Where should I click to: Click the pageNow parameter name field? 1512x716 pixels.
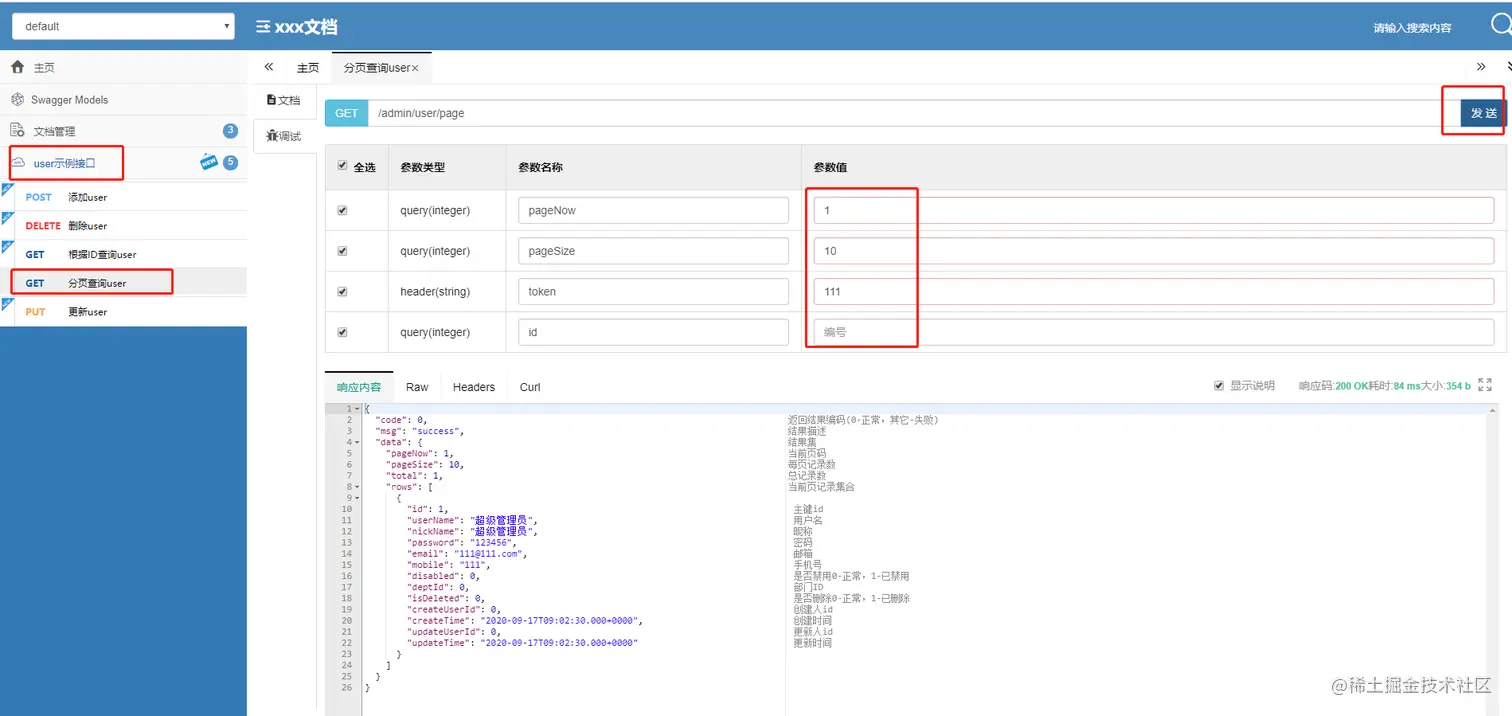click(x=653, y=210)
